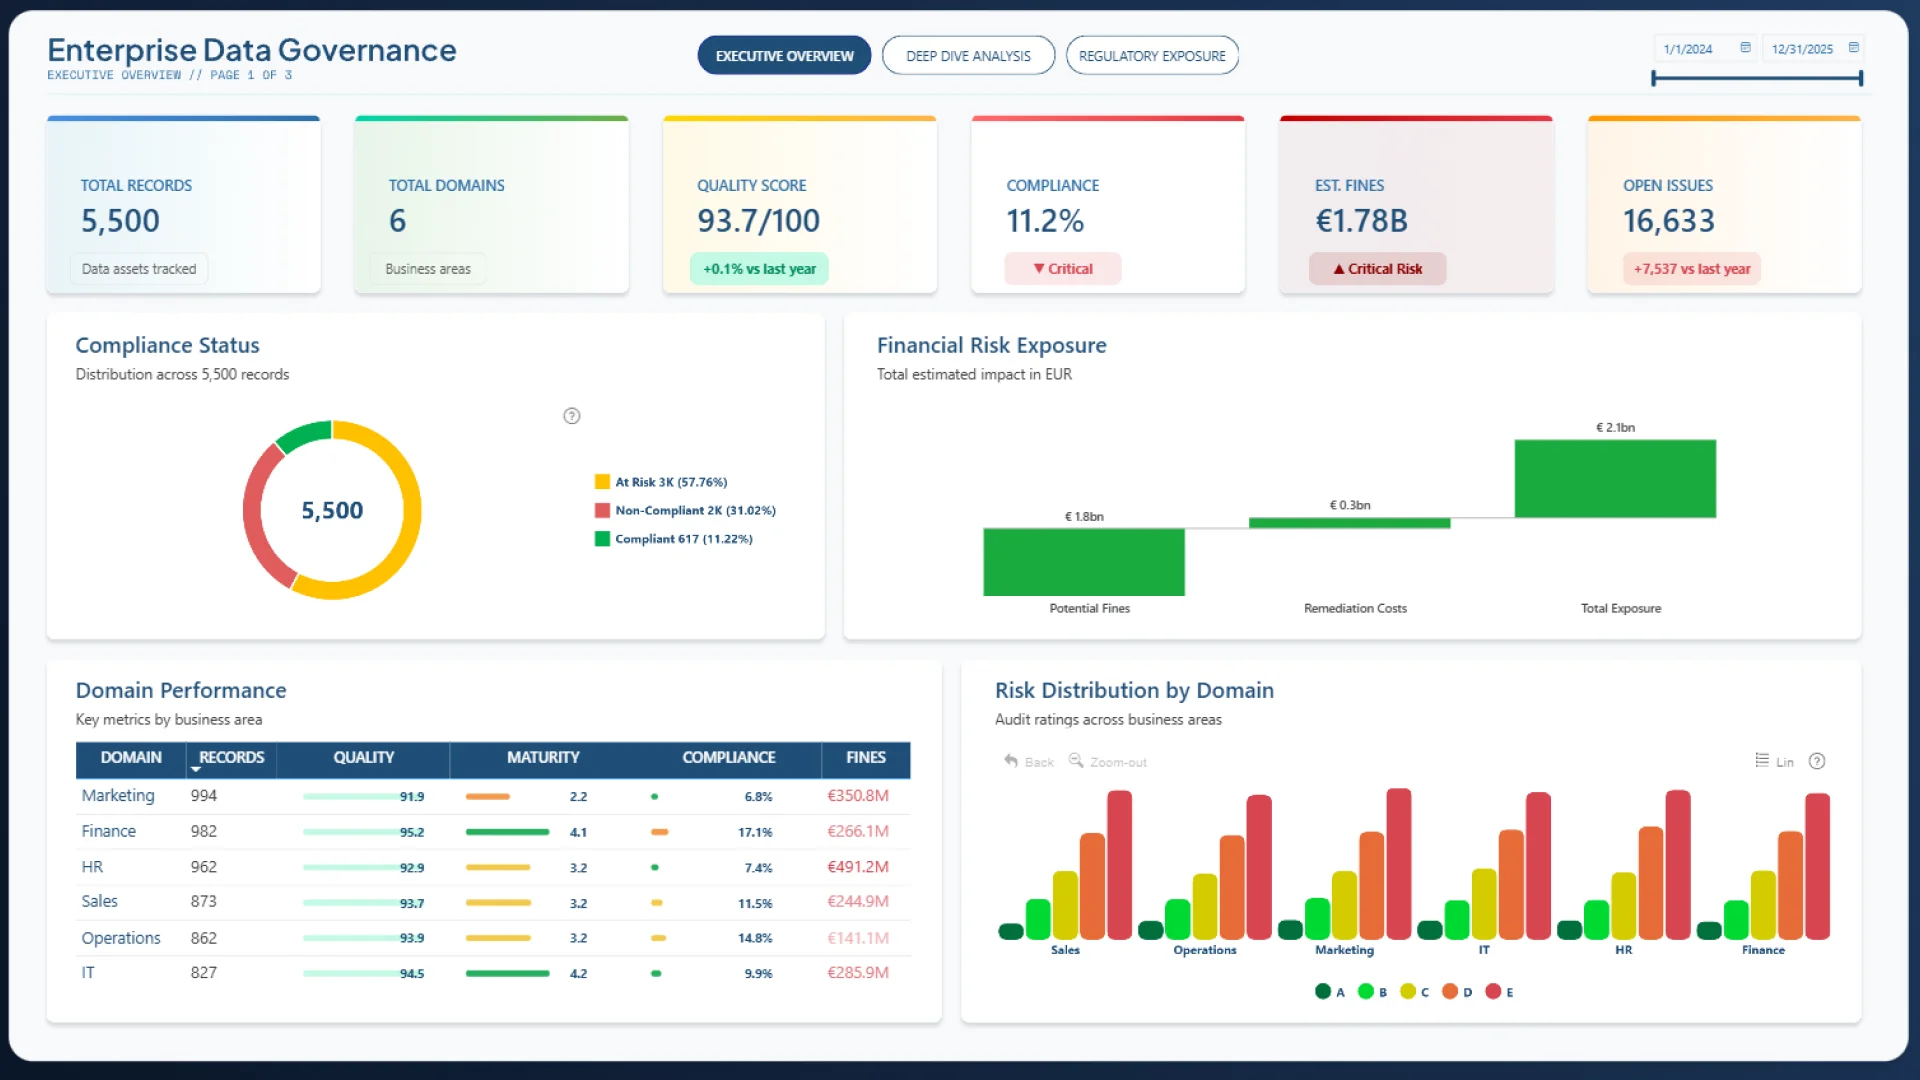The width and height of the screenshot is (1920, 1080).
Task: Open the Regulatory Exposure tab
Action: point(1152,56)
